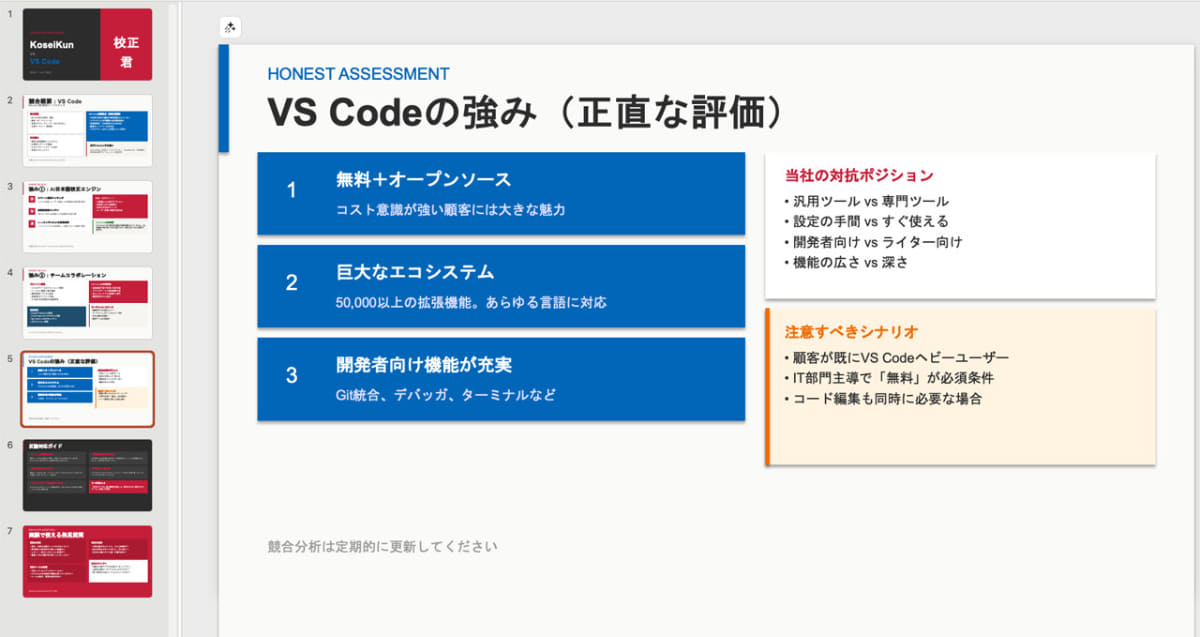Image resolution: width=1200 pixels, height=637 pixels.
Task: Click the text 'Git統合、デバッガ、ターミナルなど'
Action: (445, 395)
